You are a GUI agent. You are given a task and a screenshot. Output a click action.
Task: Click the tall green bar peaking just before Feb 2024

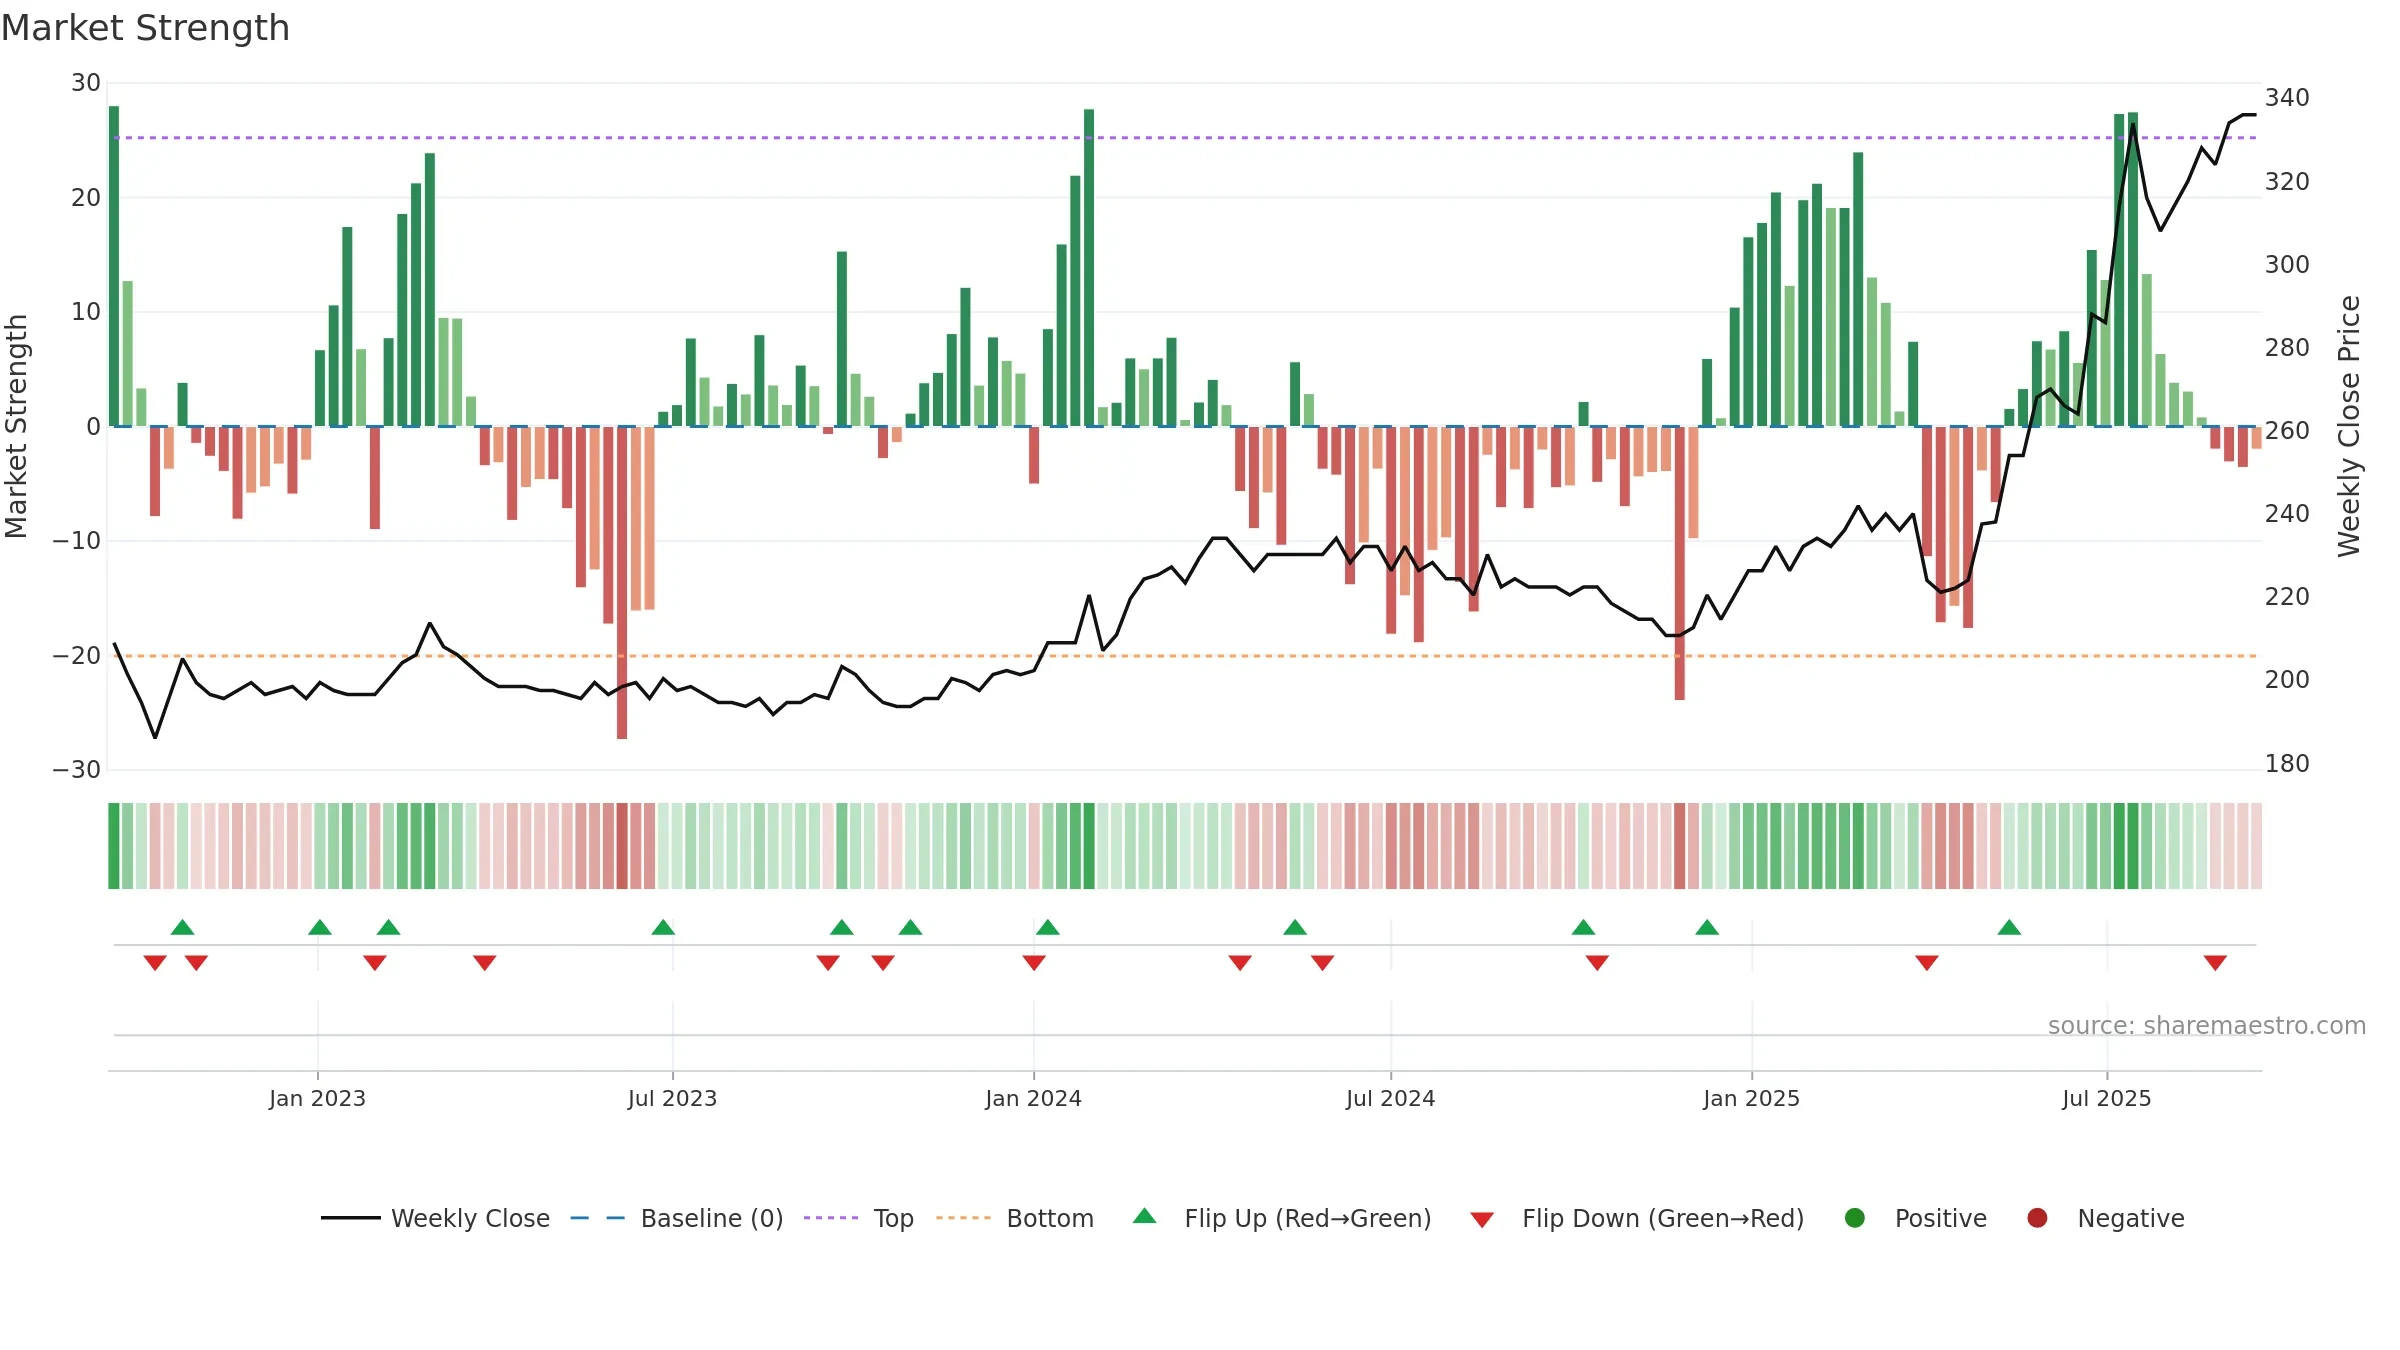1089,268
